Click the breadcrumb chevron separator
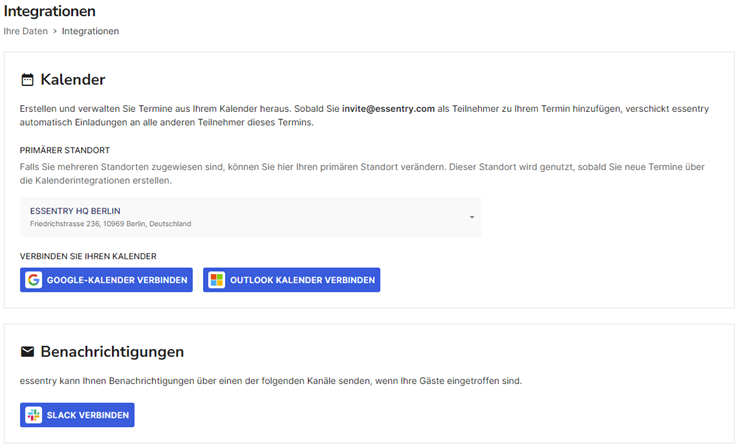This screenshot has height=446, width=738. click(55, 31)
